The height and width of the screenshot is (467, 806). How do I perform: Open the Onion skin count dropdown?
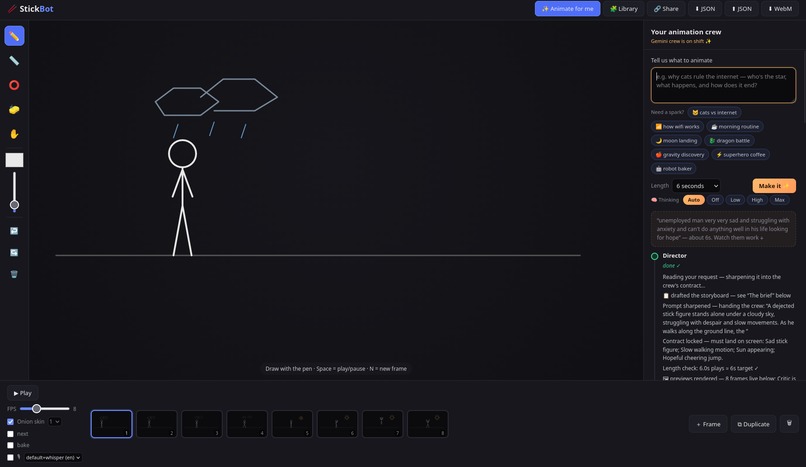54,422
